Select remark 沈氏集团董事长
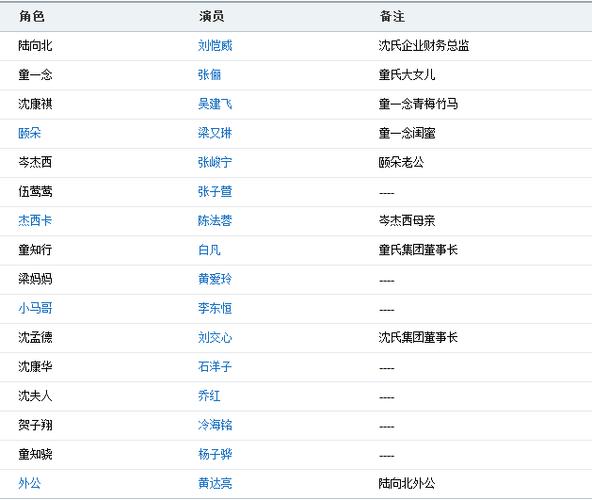592x500 pixels. [418, 337]
